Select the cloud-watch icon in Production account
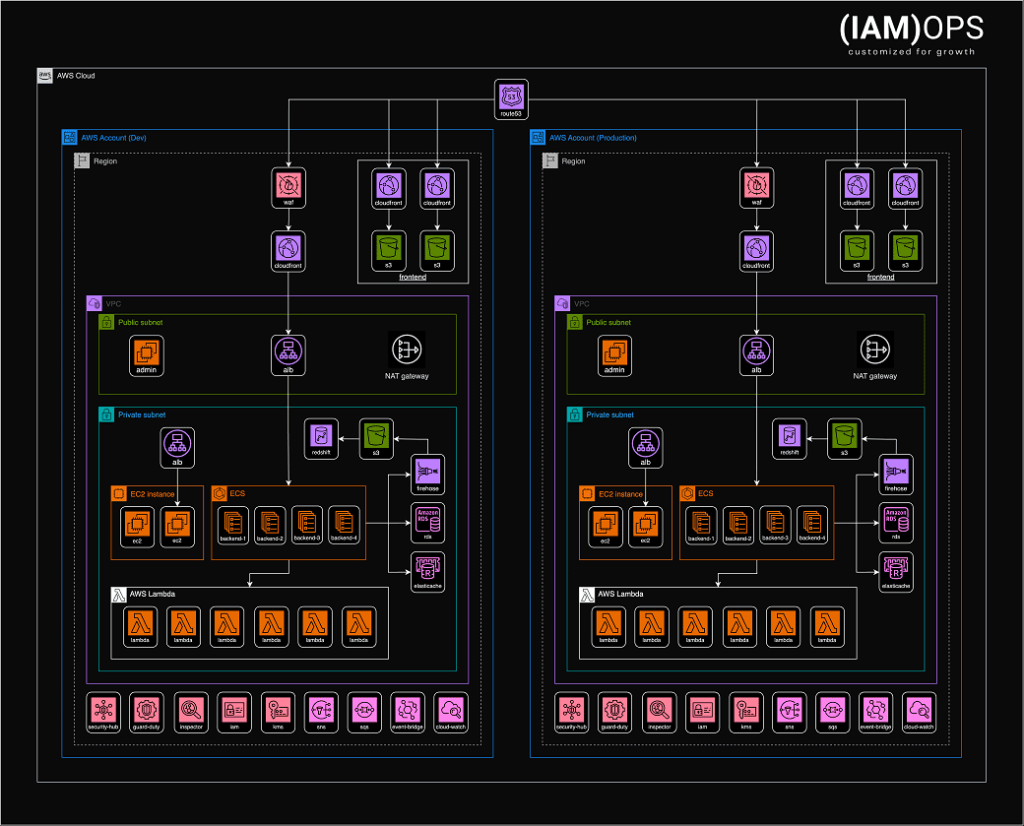The image size is (1024, 826). (x=919, y=709)
